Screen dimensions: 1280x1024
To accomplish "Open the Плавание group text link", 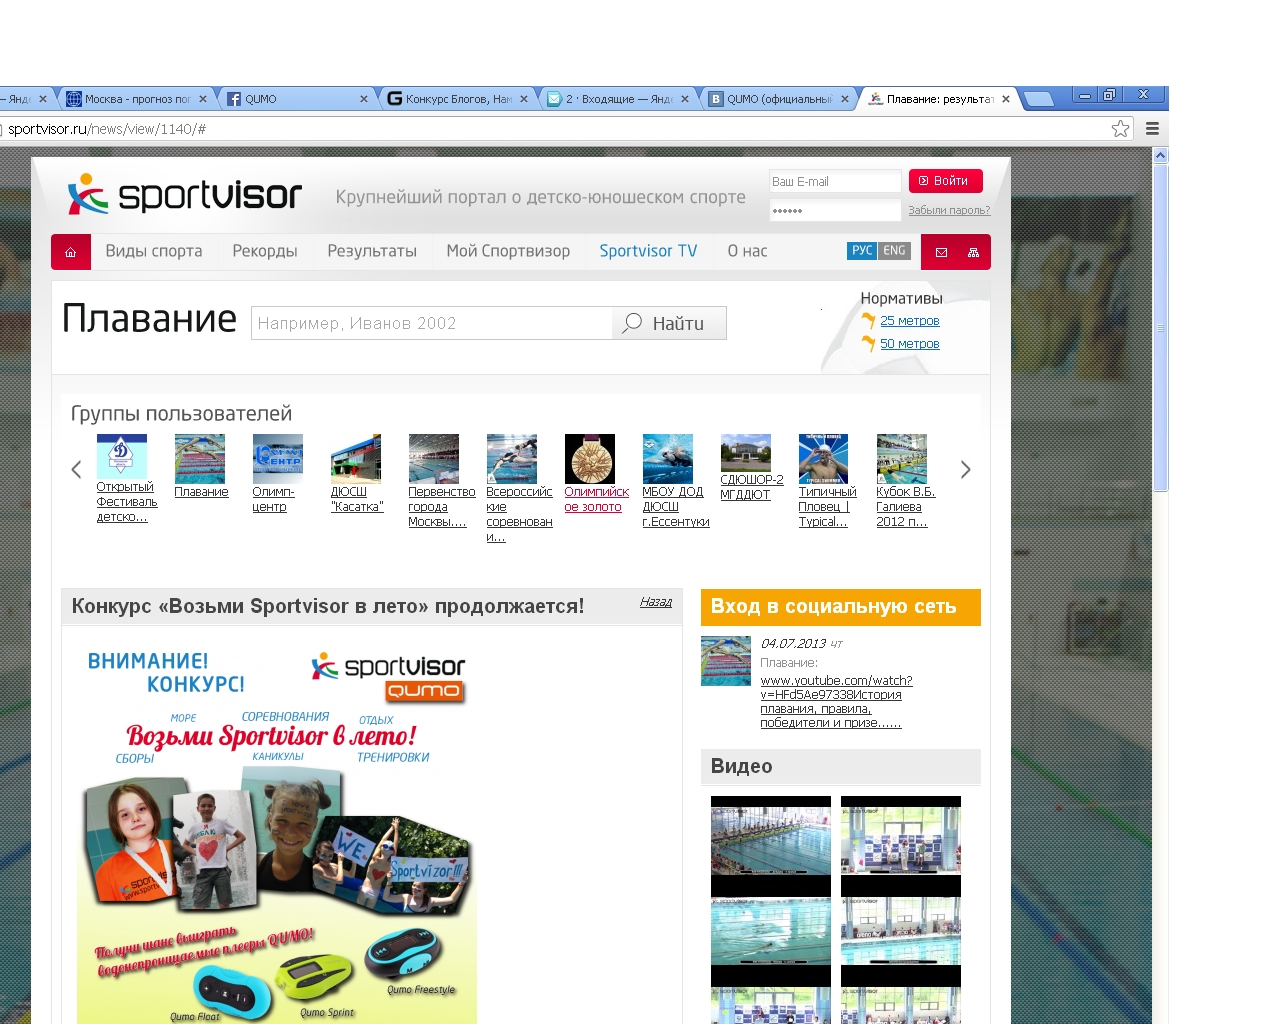I will tap(201, 492).
